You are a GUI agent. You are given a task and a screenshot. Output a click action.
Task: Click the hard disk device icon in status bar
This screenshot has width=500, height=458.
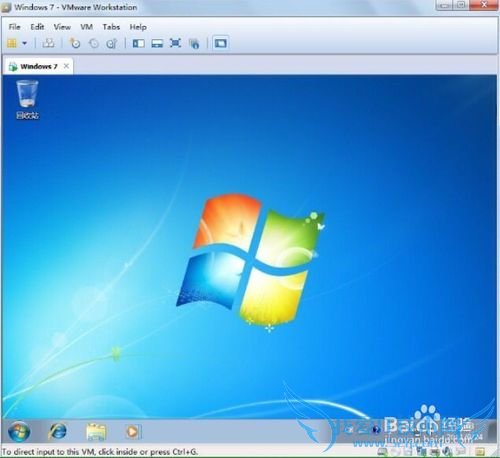(x=382, y=452)
